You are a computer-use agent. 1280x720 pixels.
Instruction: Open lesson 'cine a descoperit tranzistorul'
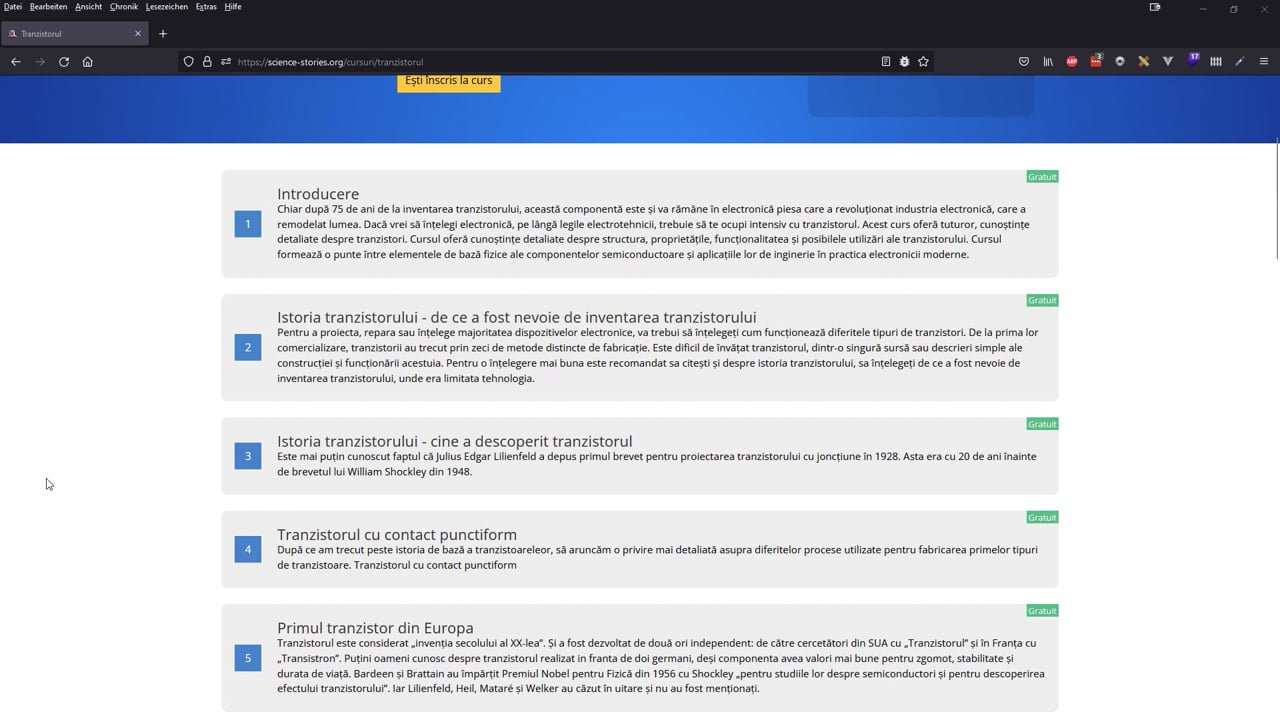point(454,441)
